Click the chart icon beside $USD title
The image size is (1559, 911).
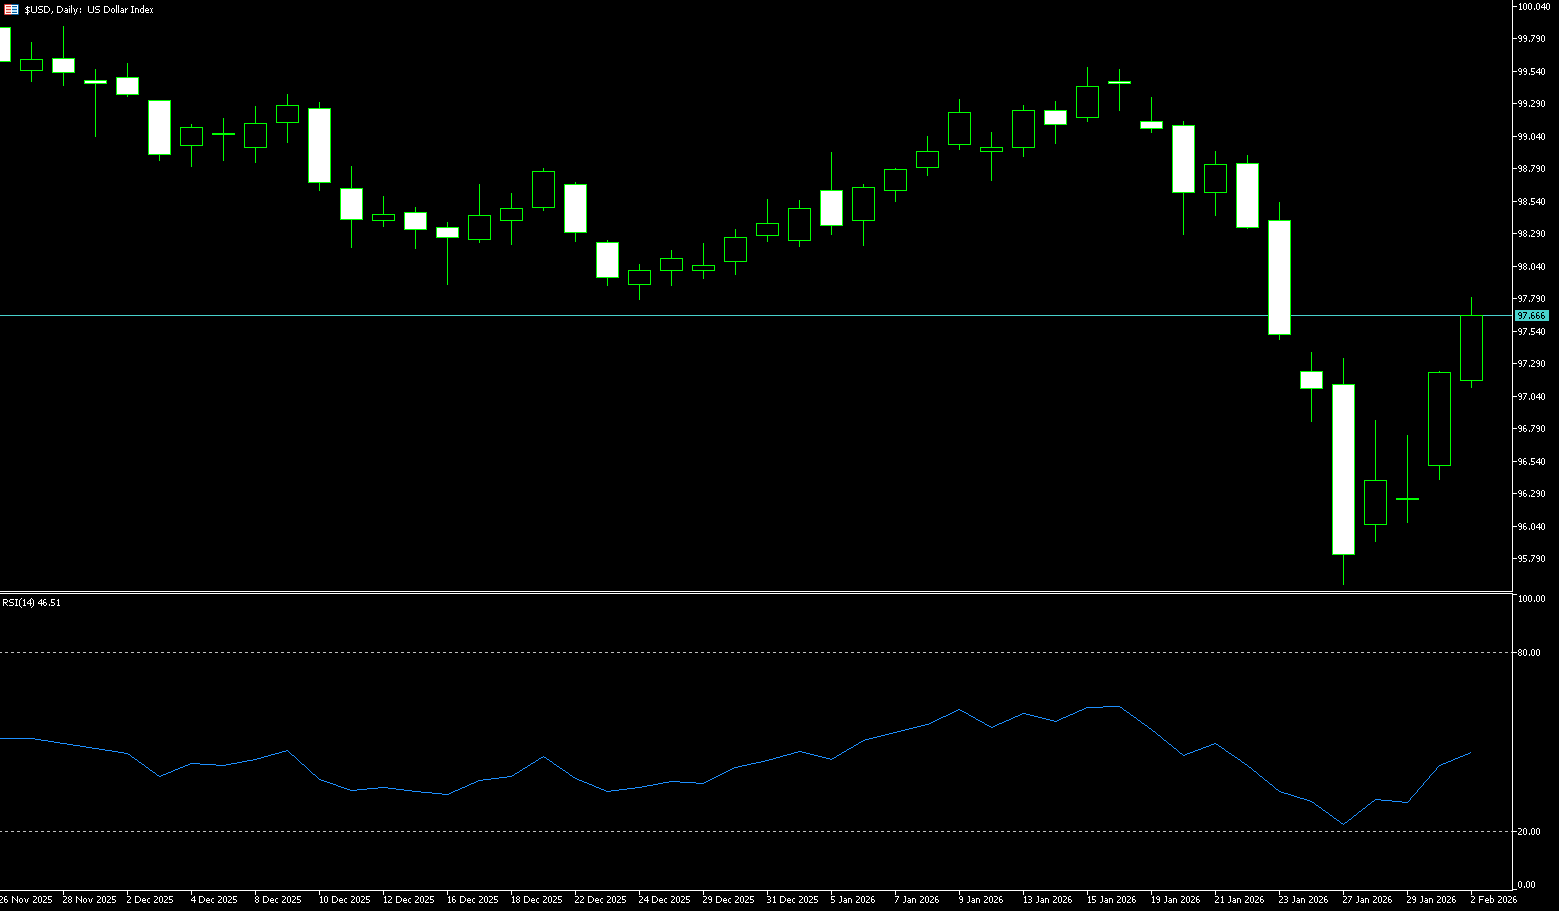pos(11,9)
